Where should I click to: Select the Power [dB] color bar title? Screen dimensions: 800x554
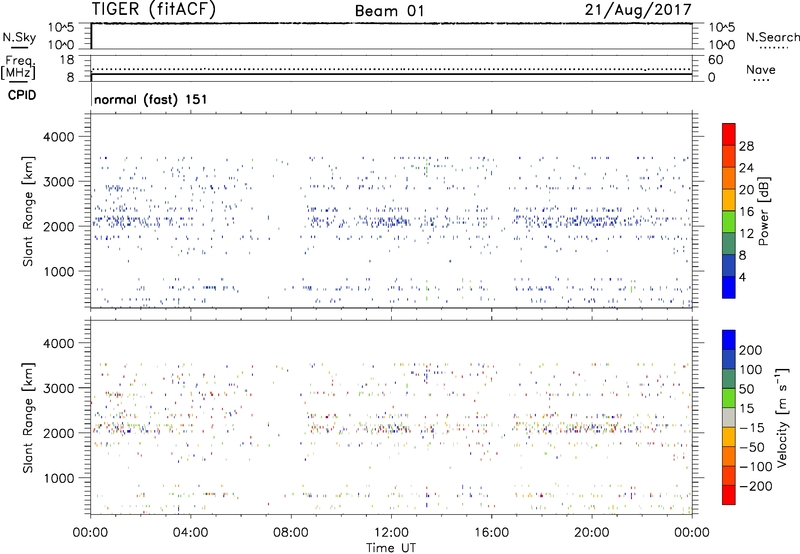tap(763, 211)
